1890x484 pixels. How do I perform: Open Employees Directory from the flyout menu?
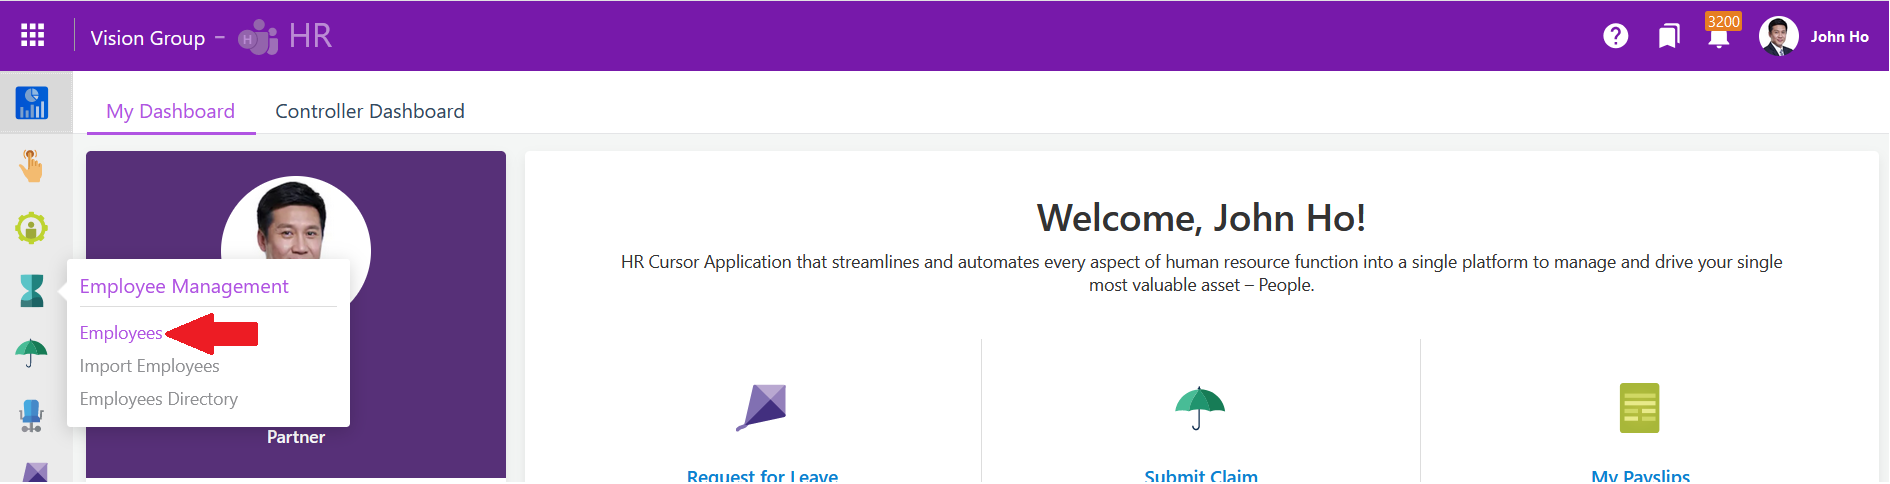tap(159, 399)
